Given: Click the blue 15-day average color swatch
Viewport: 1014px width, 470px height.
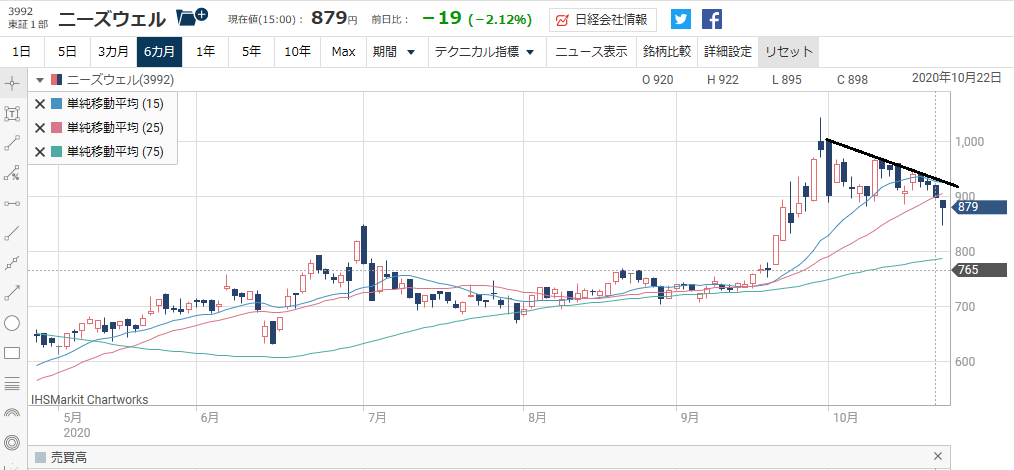Looking at the screenshot, I should pos(56,103).
